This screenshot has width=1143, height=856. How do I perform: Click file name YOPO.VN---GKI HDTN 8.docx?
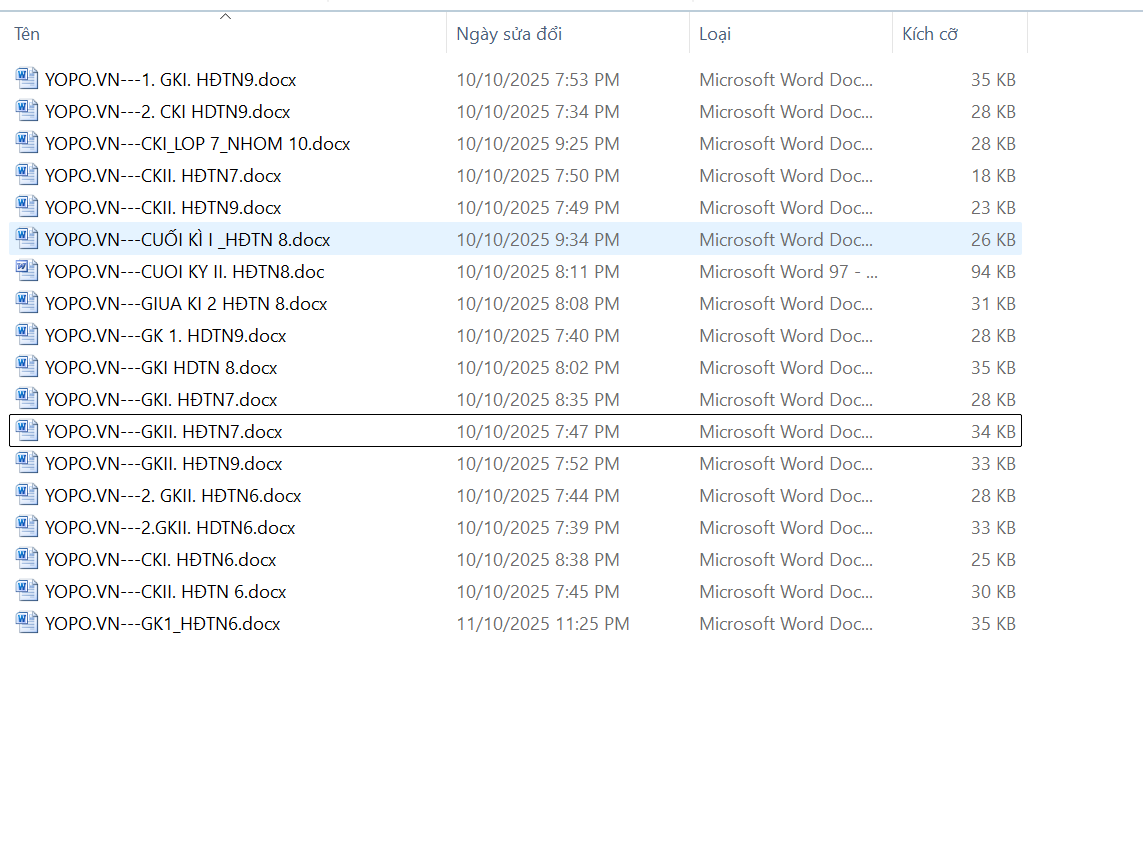tap(161, 368)
